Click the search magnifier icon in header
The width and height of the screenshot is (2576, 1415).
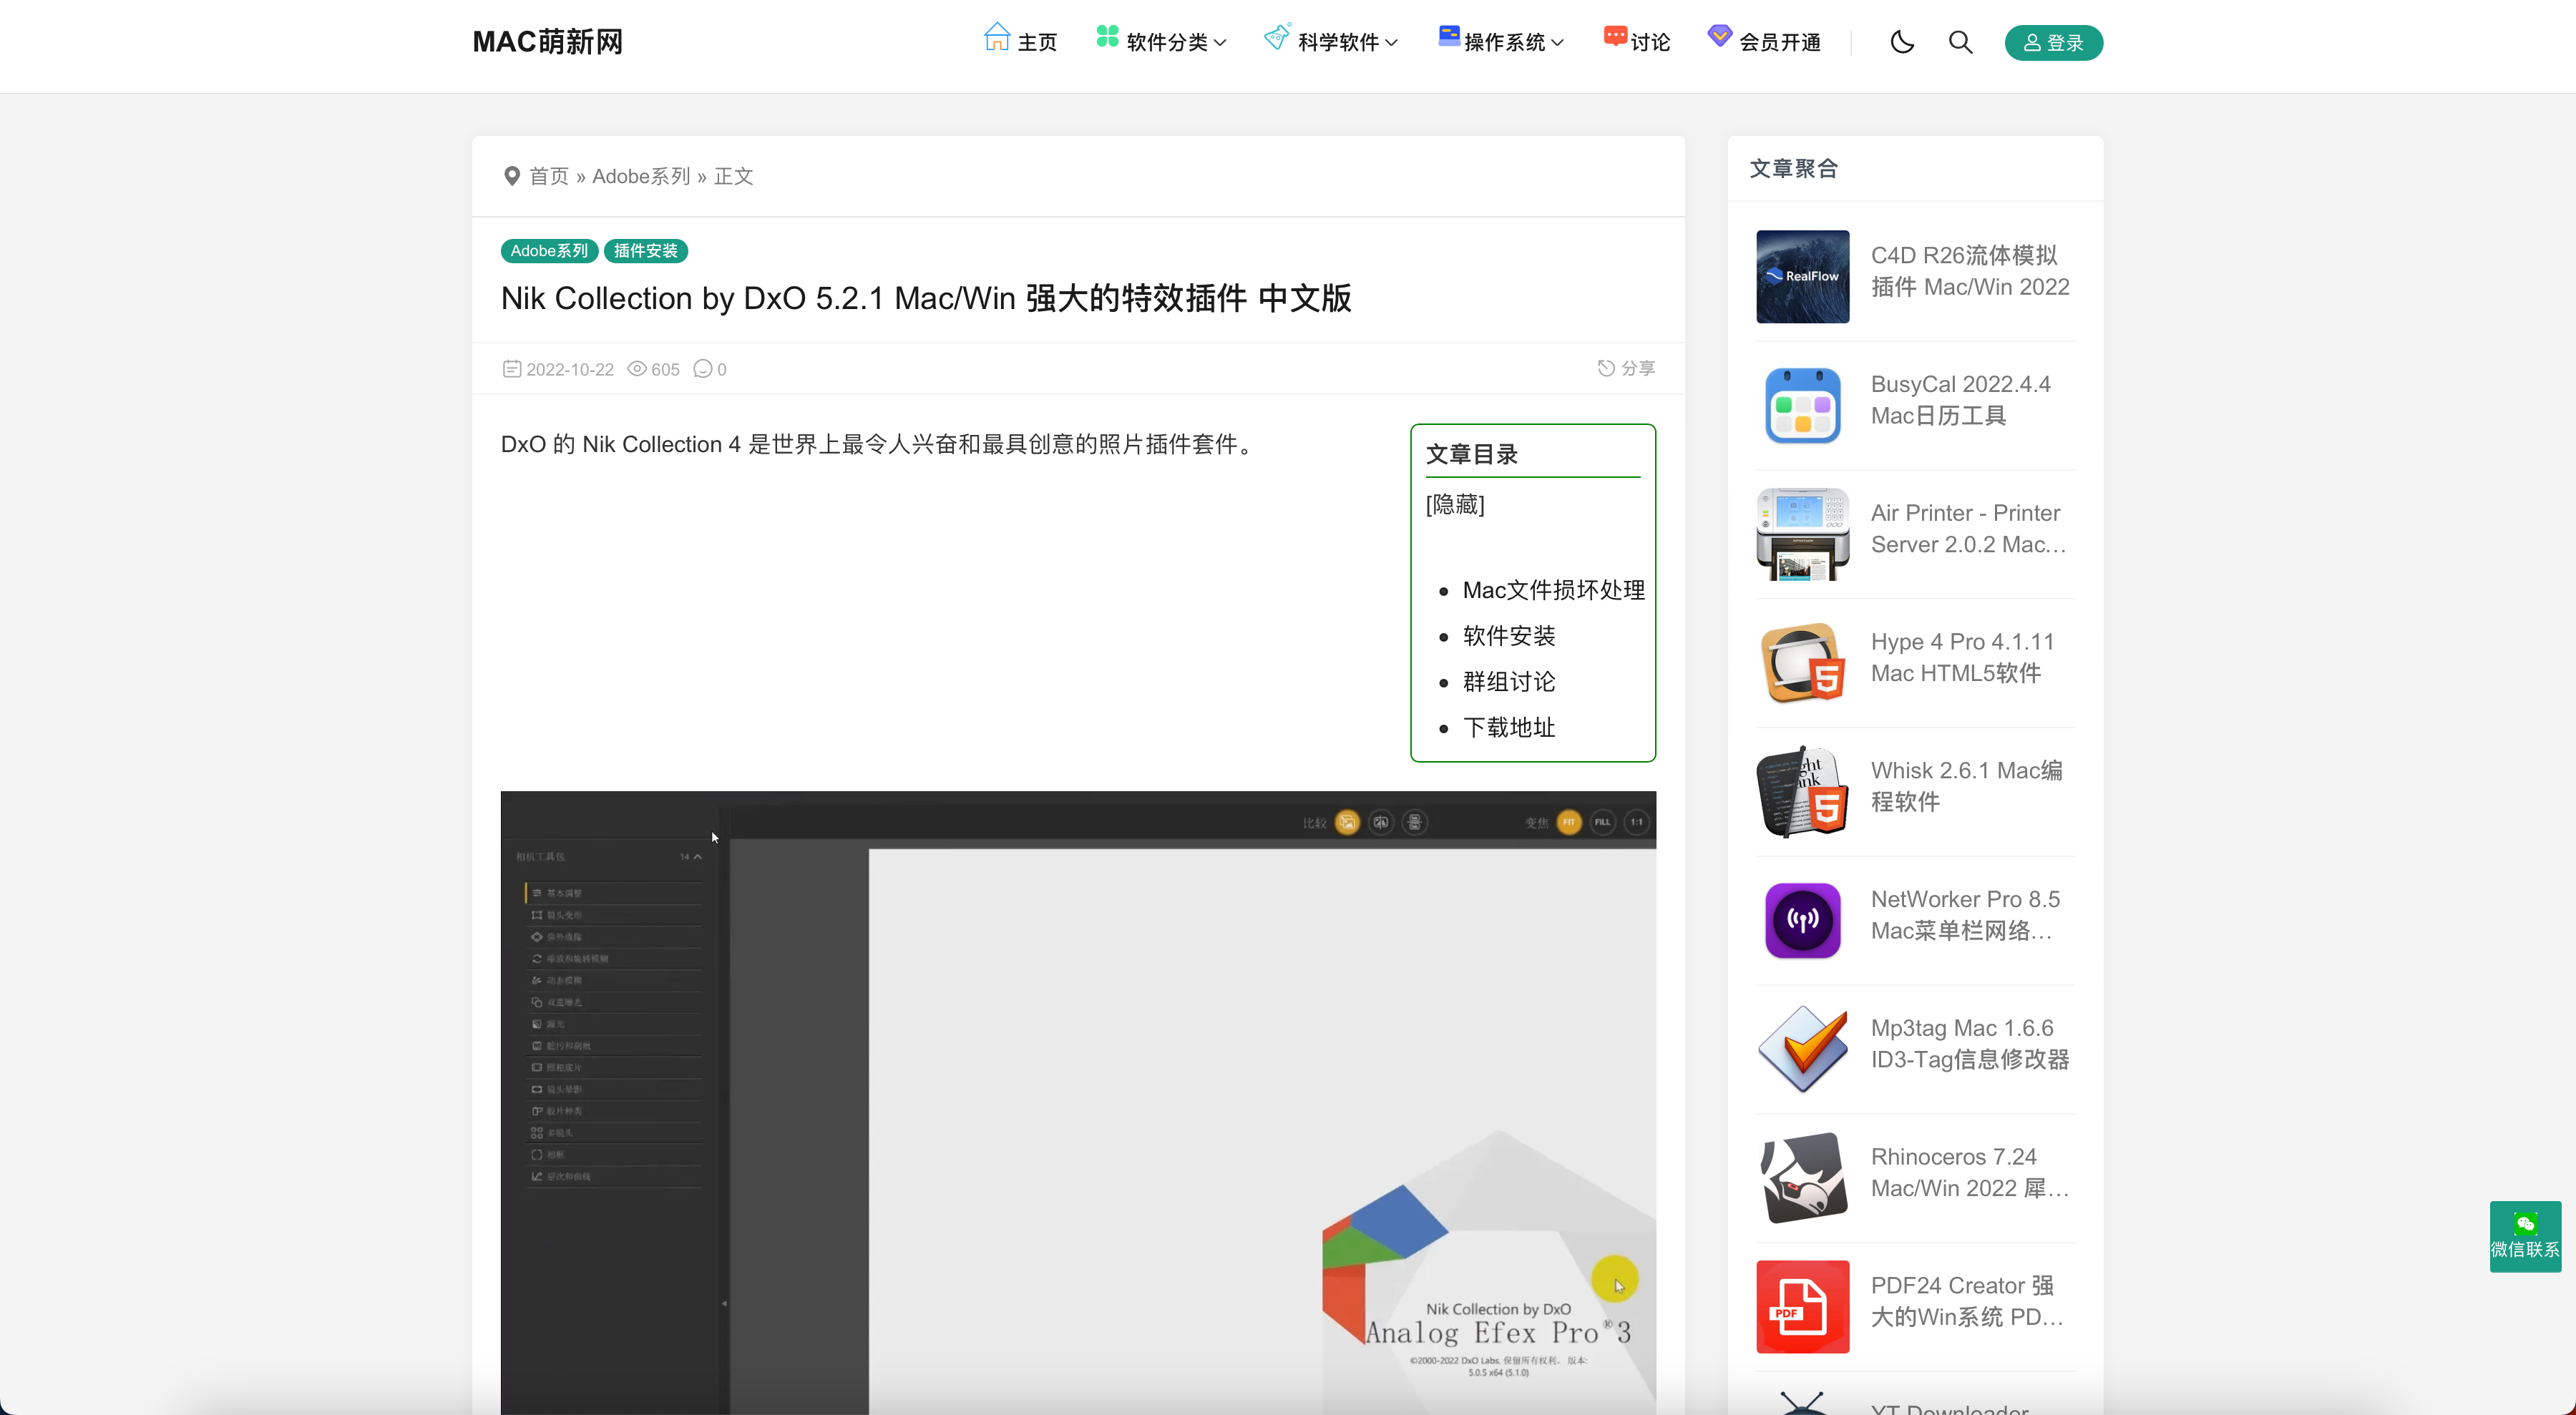coord(1959,42)
